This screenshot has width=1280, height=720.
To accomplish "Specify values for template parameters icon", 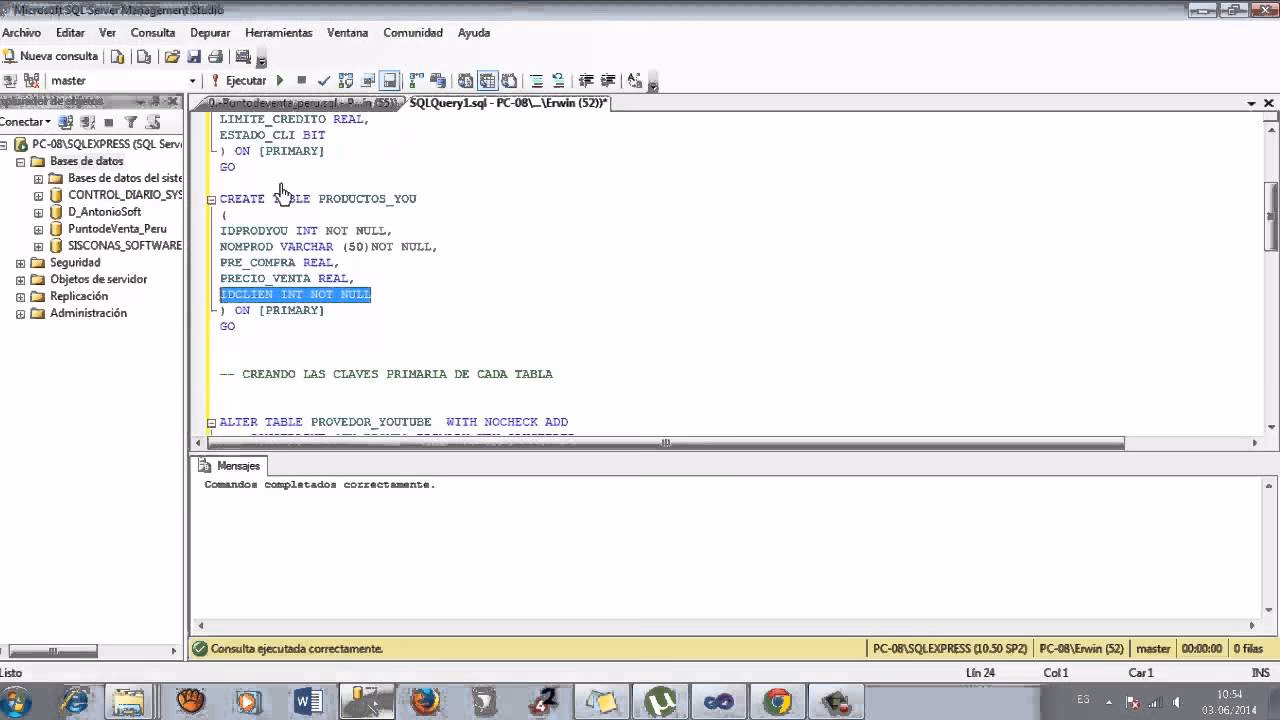I will [x=635, y=81].
